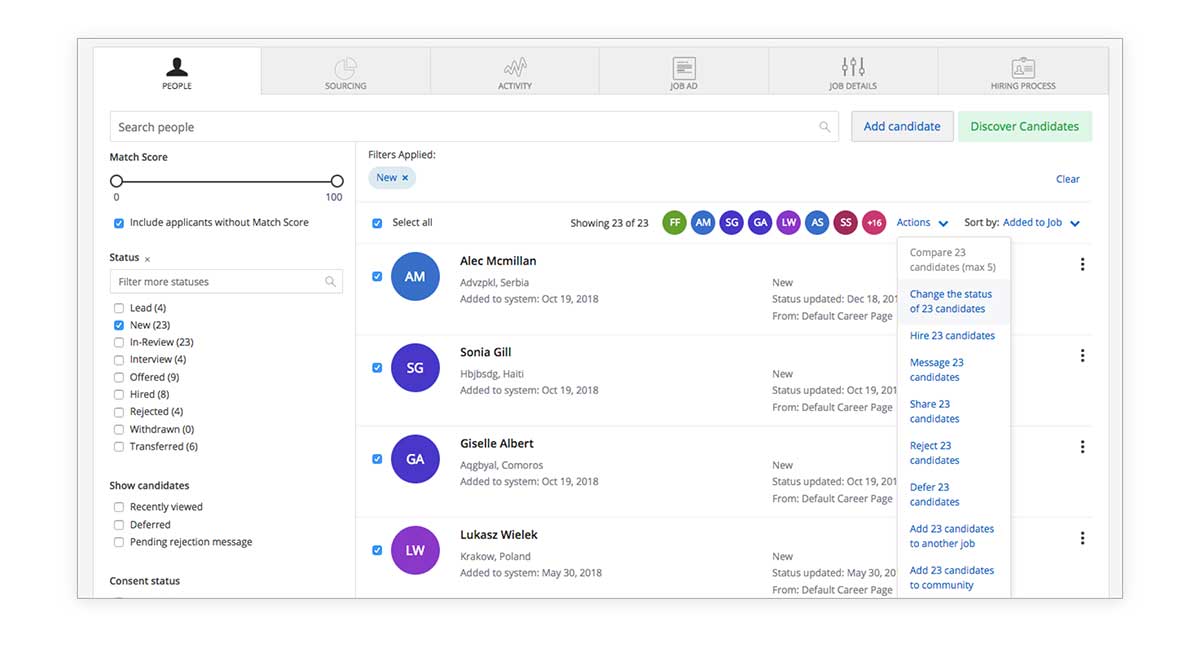This screenshot has width=1200, height=660.
Task: Open more options for Sonia Gill
Action: (1082, 355)
